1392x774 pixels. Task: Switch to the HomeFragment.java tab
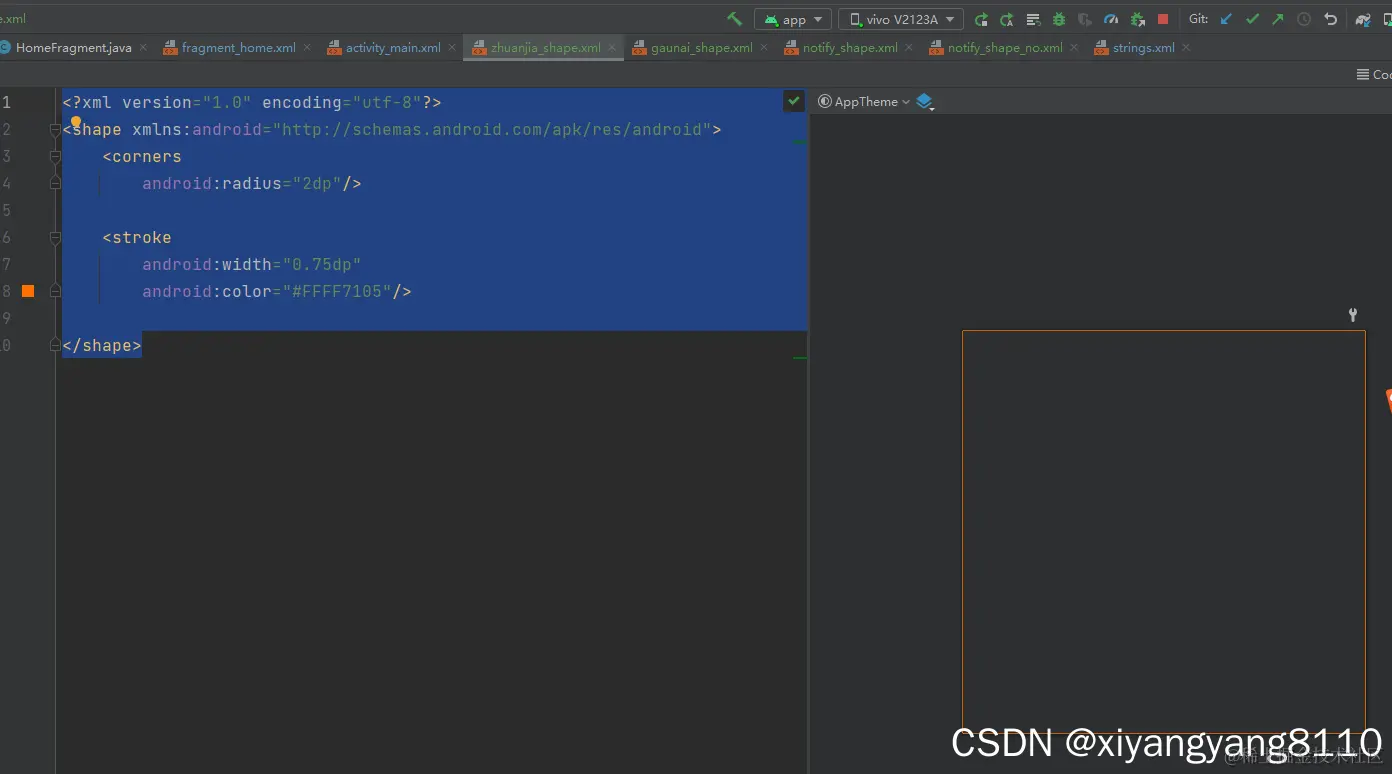point(73,48)
